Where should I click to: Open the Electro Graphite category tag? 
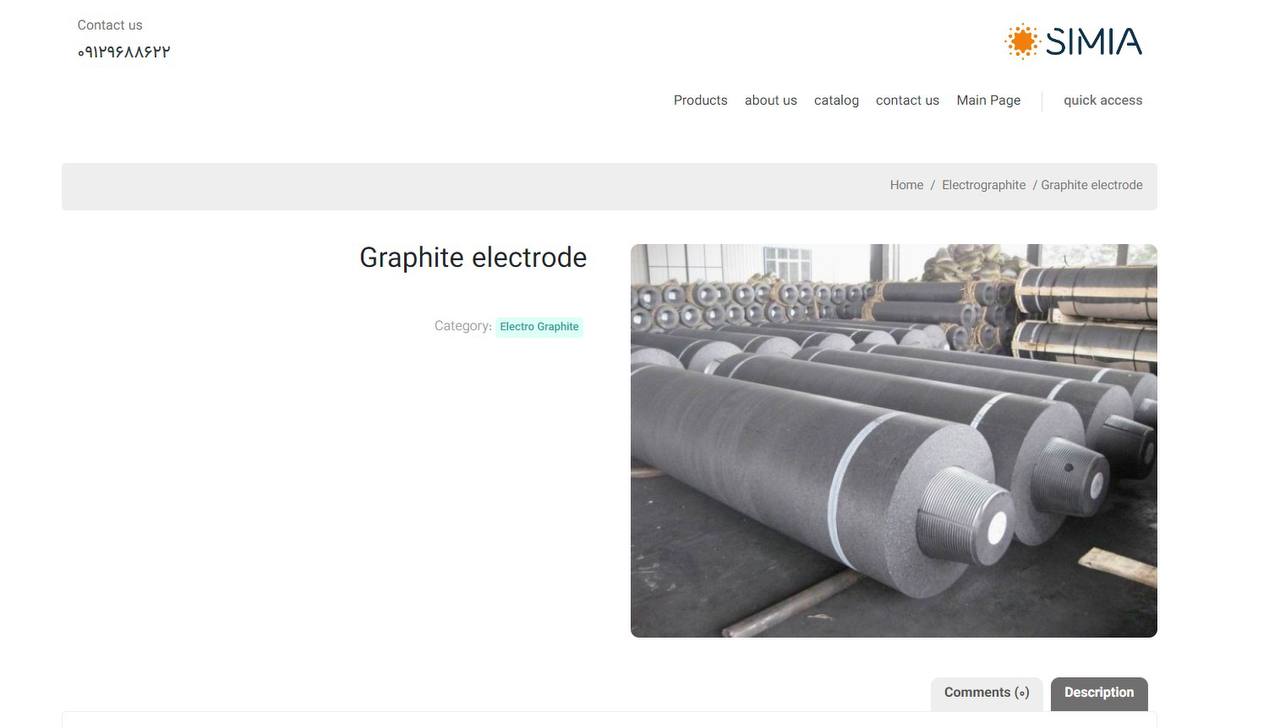539,327
